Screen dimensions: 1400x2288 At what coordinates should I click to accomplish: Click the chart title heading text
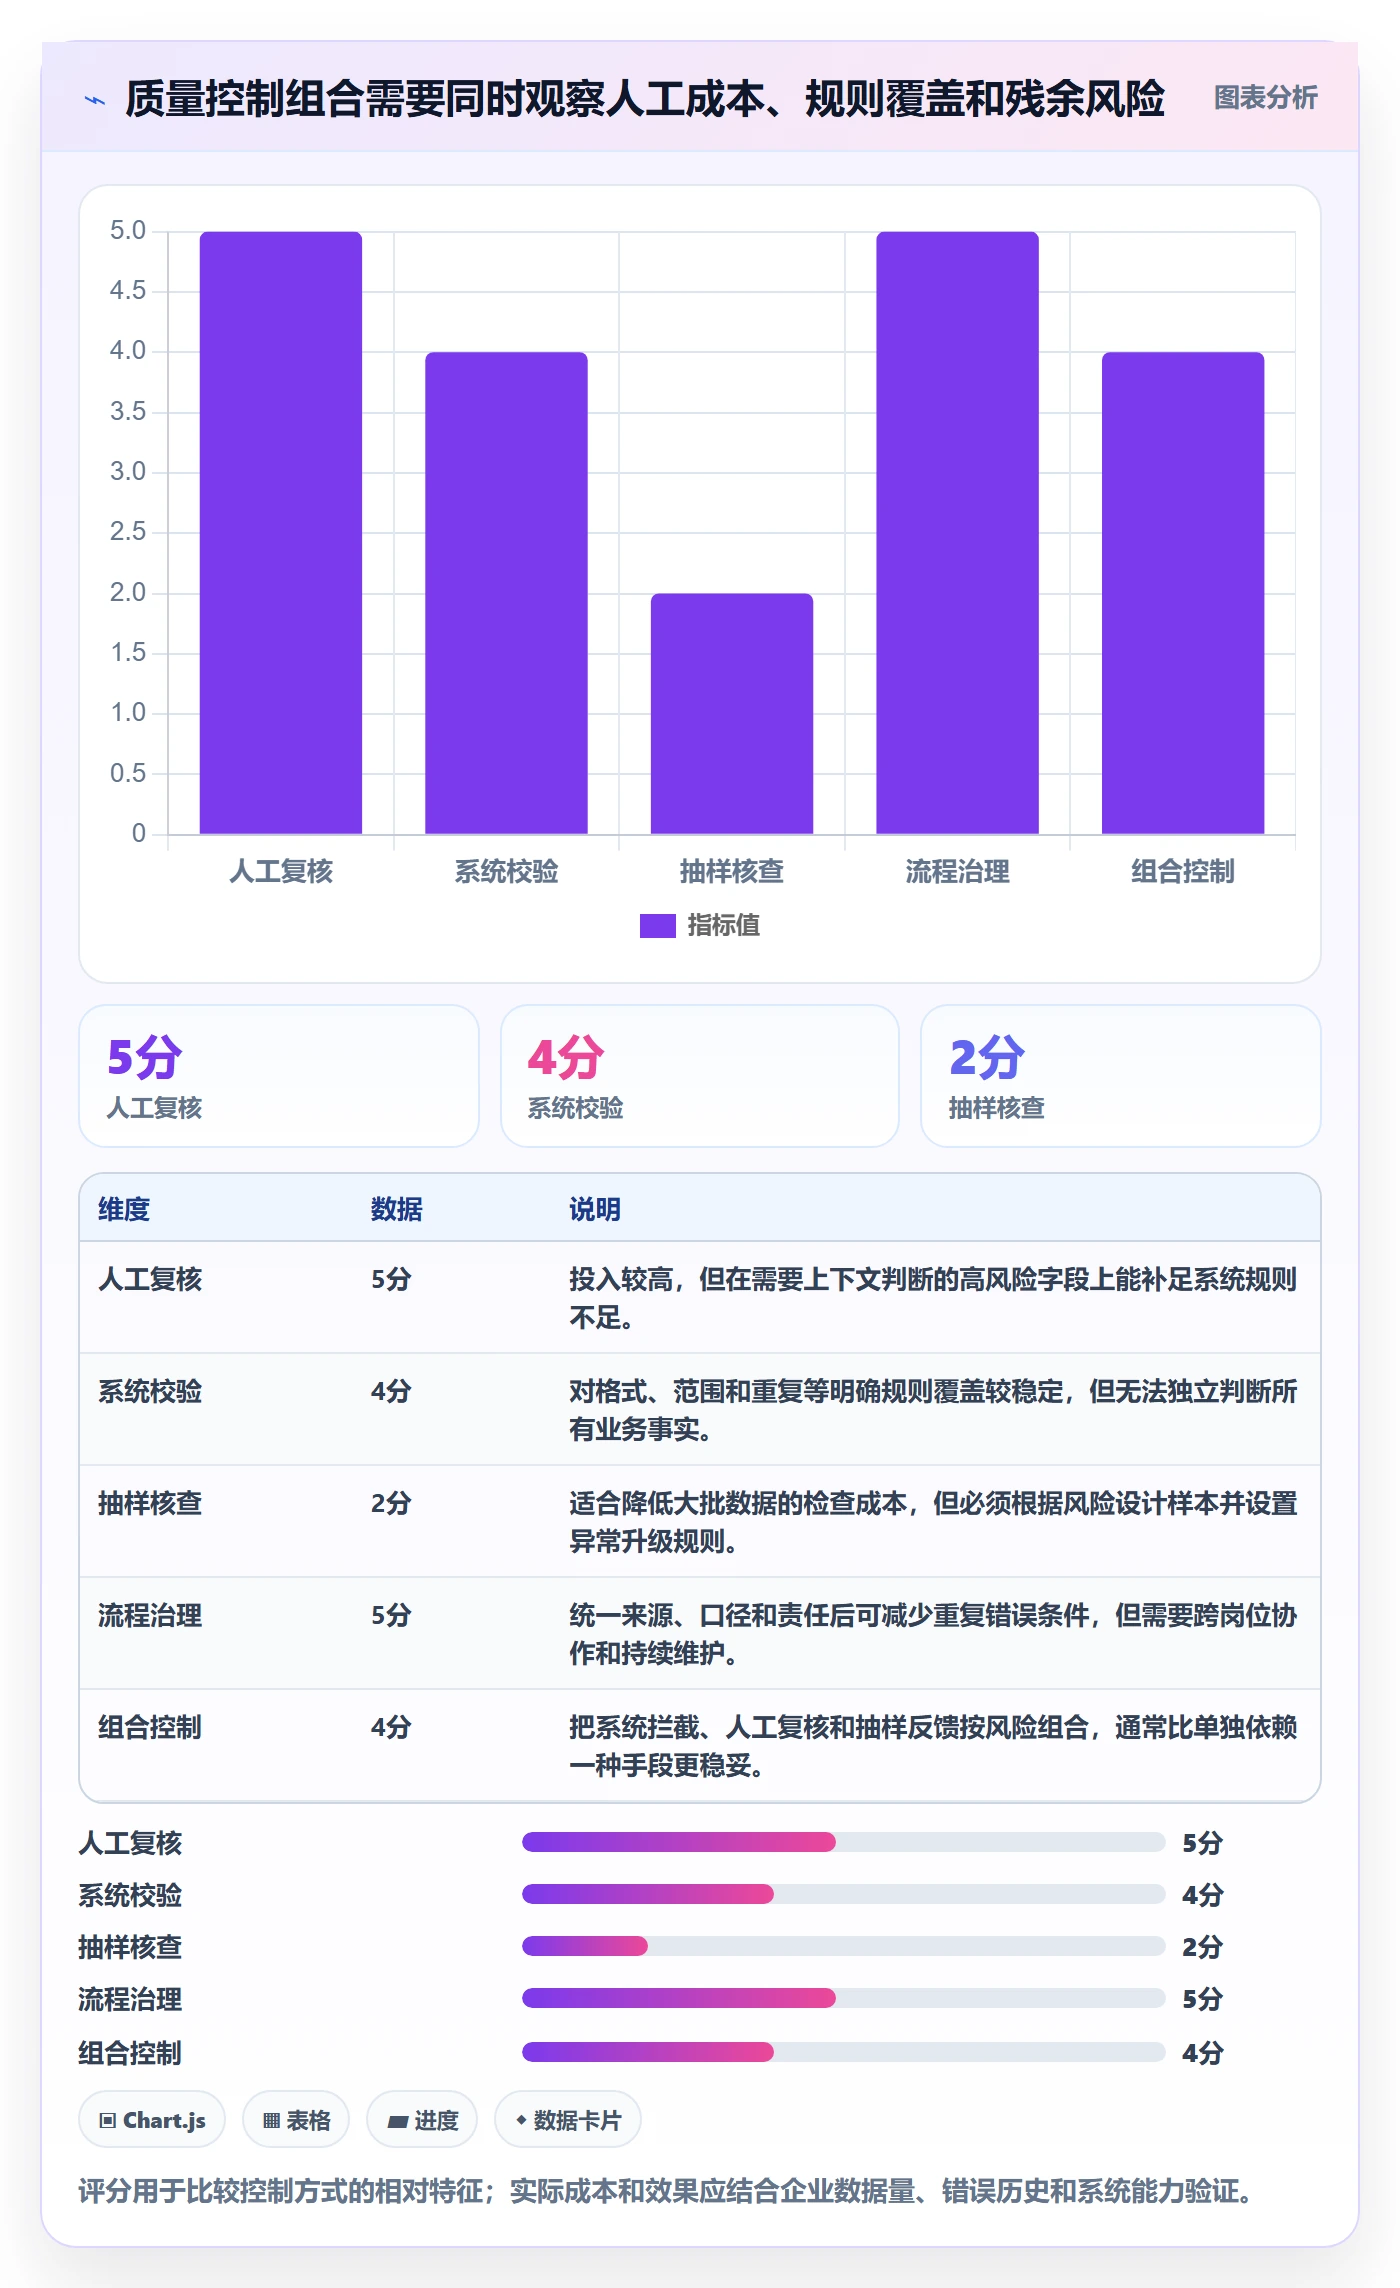[645, 98]
